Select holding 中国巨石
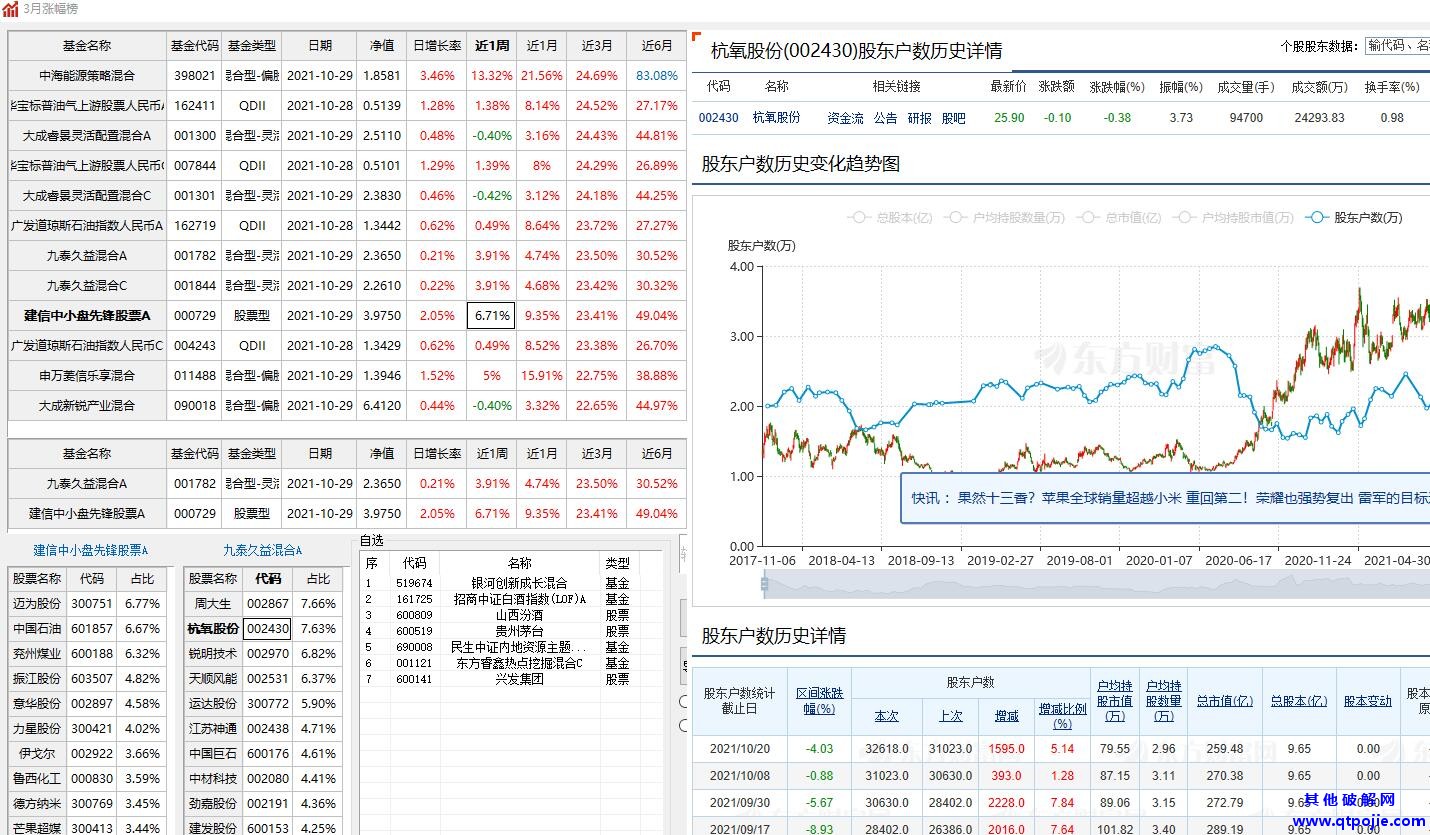The image size is (1430, 835). (x=213, y=754)
